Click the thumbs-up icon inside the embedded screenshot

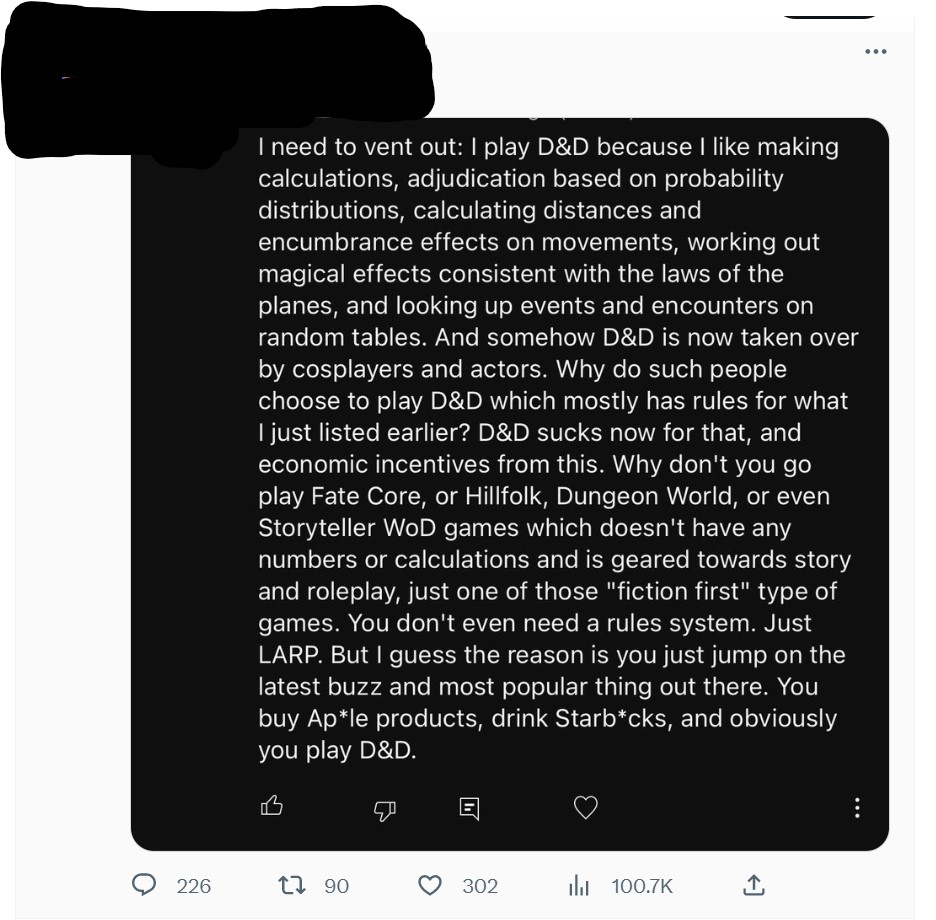coord(271,806)
